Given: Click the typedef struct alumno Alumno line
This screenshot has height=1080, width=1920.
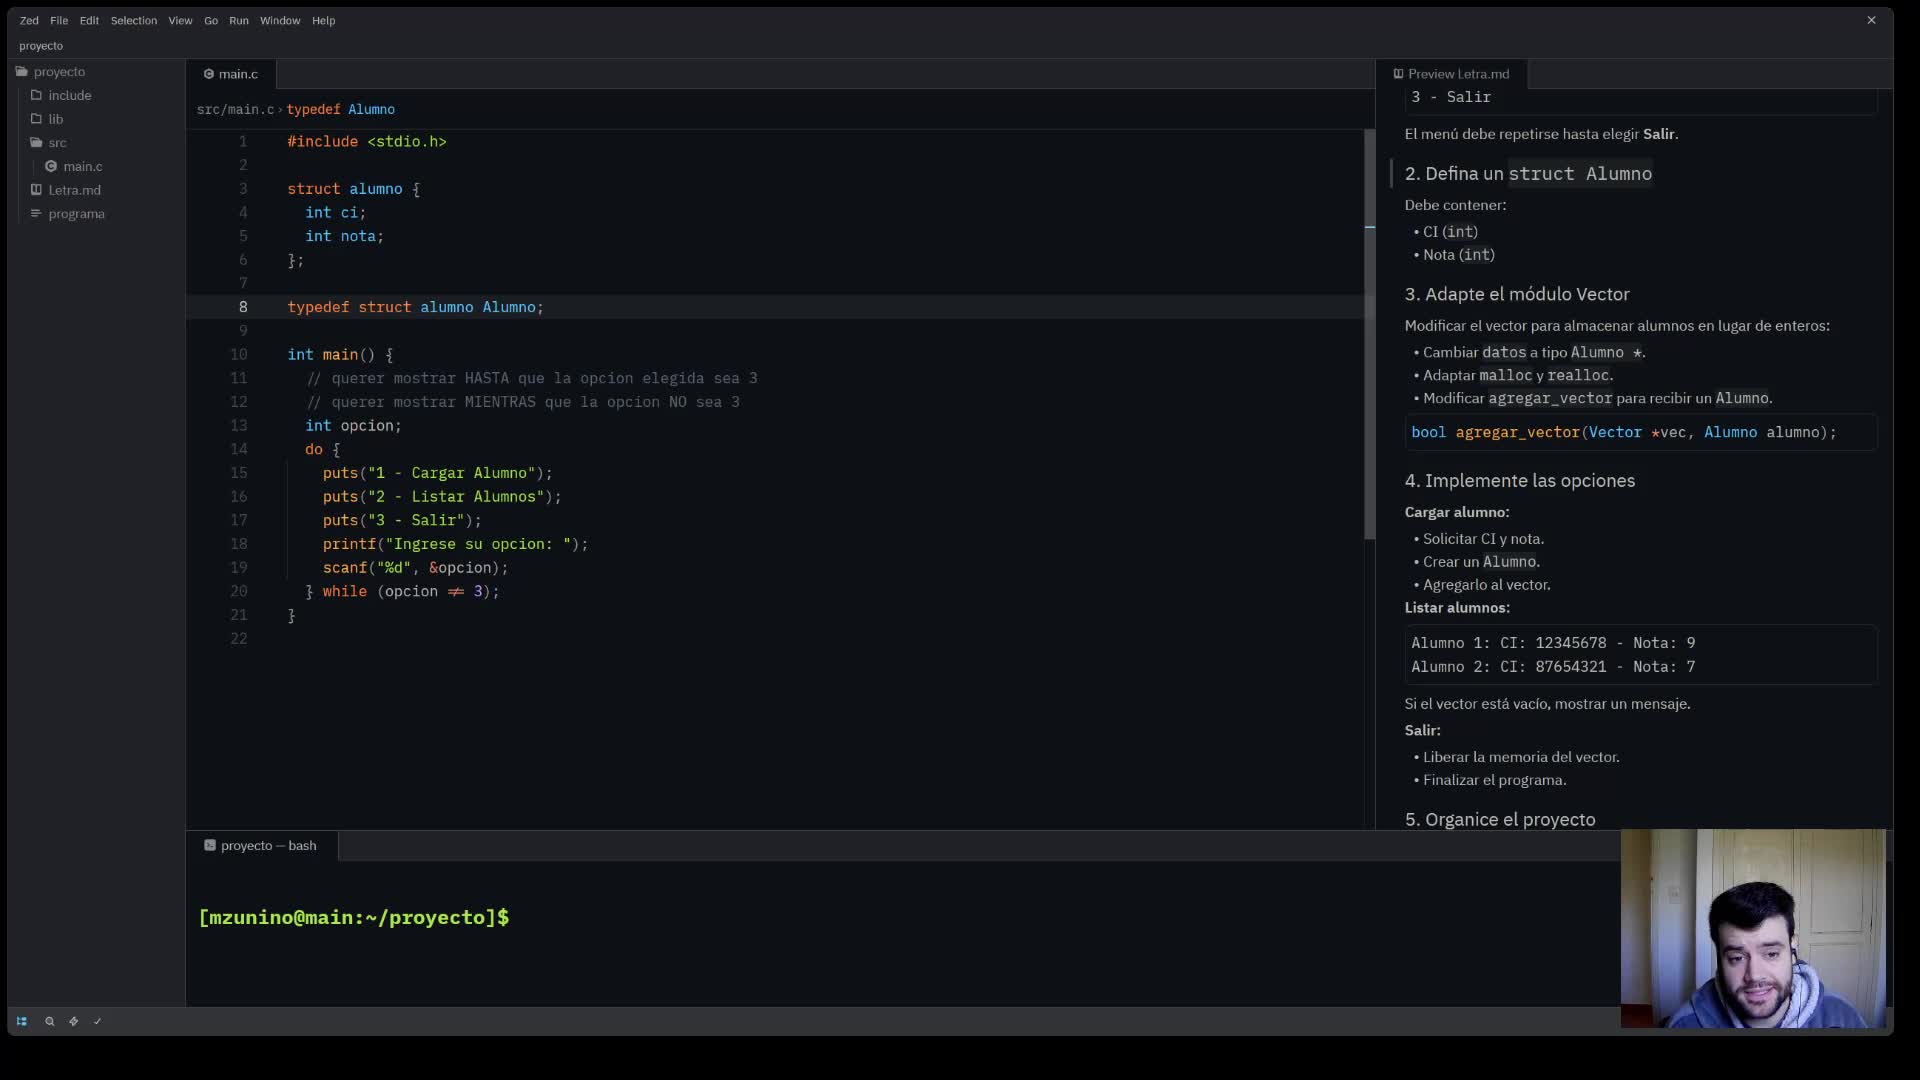Looking at the screenshot, I should pos(416,307).
